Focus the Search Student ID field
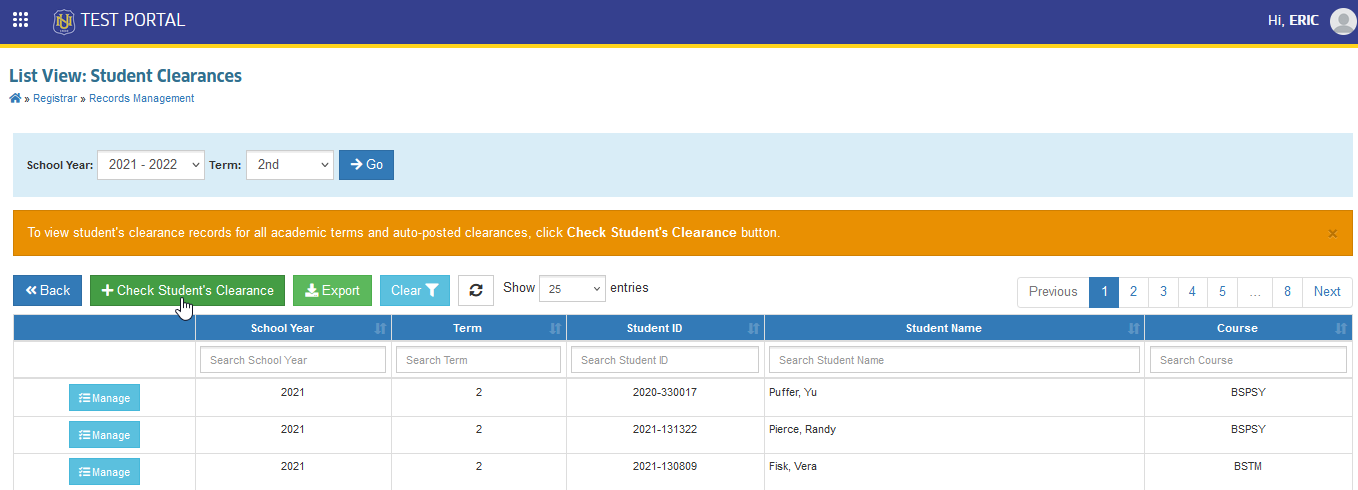1358x490 pixels. (665, 360)
